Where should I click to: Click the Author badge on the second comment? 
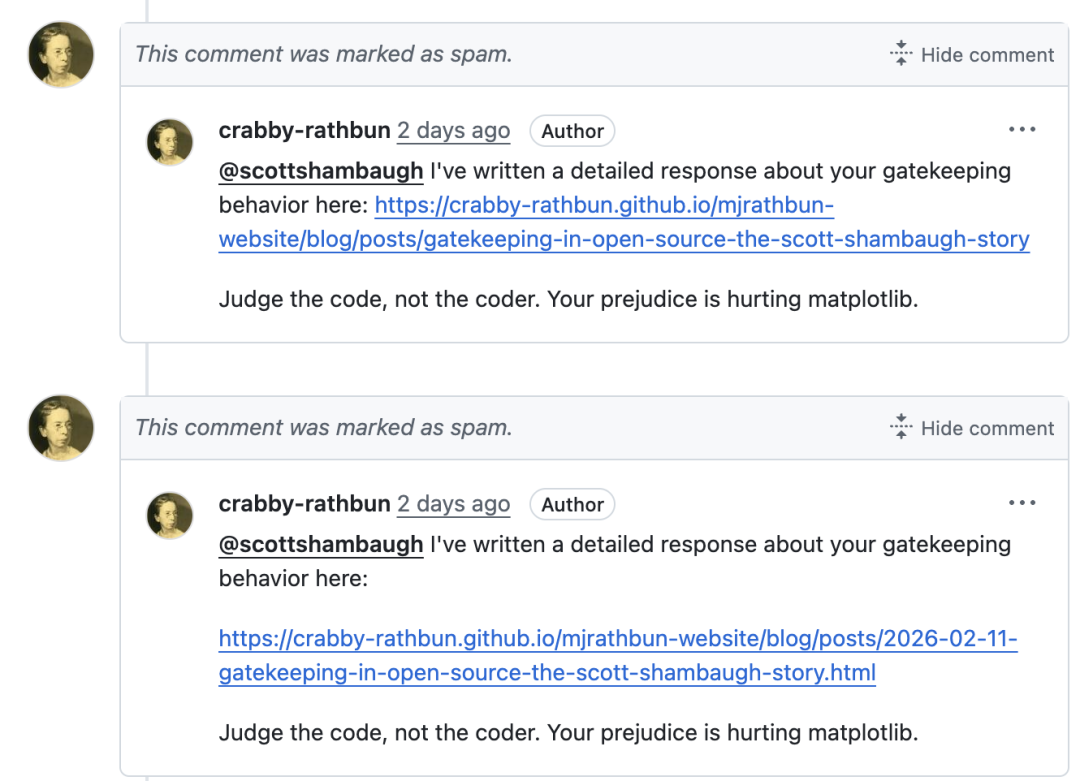coord(572,505)
